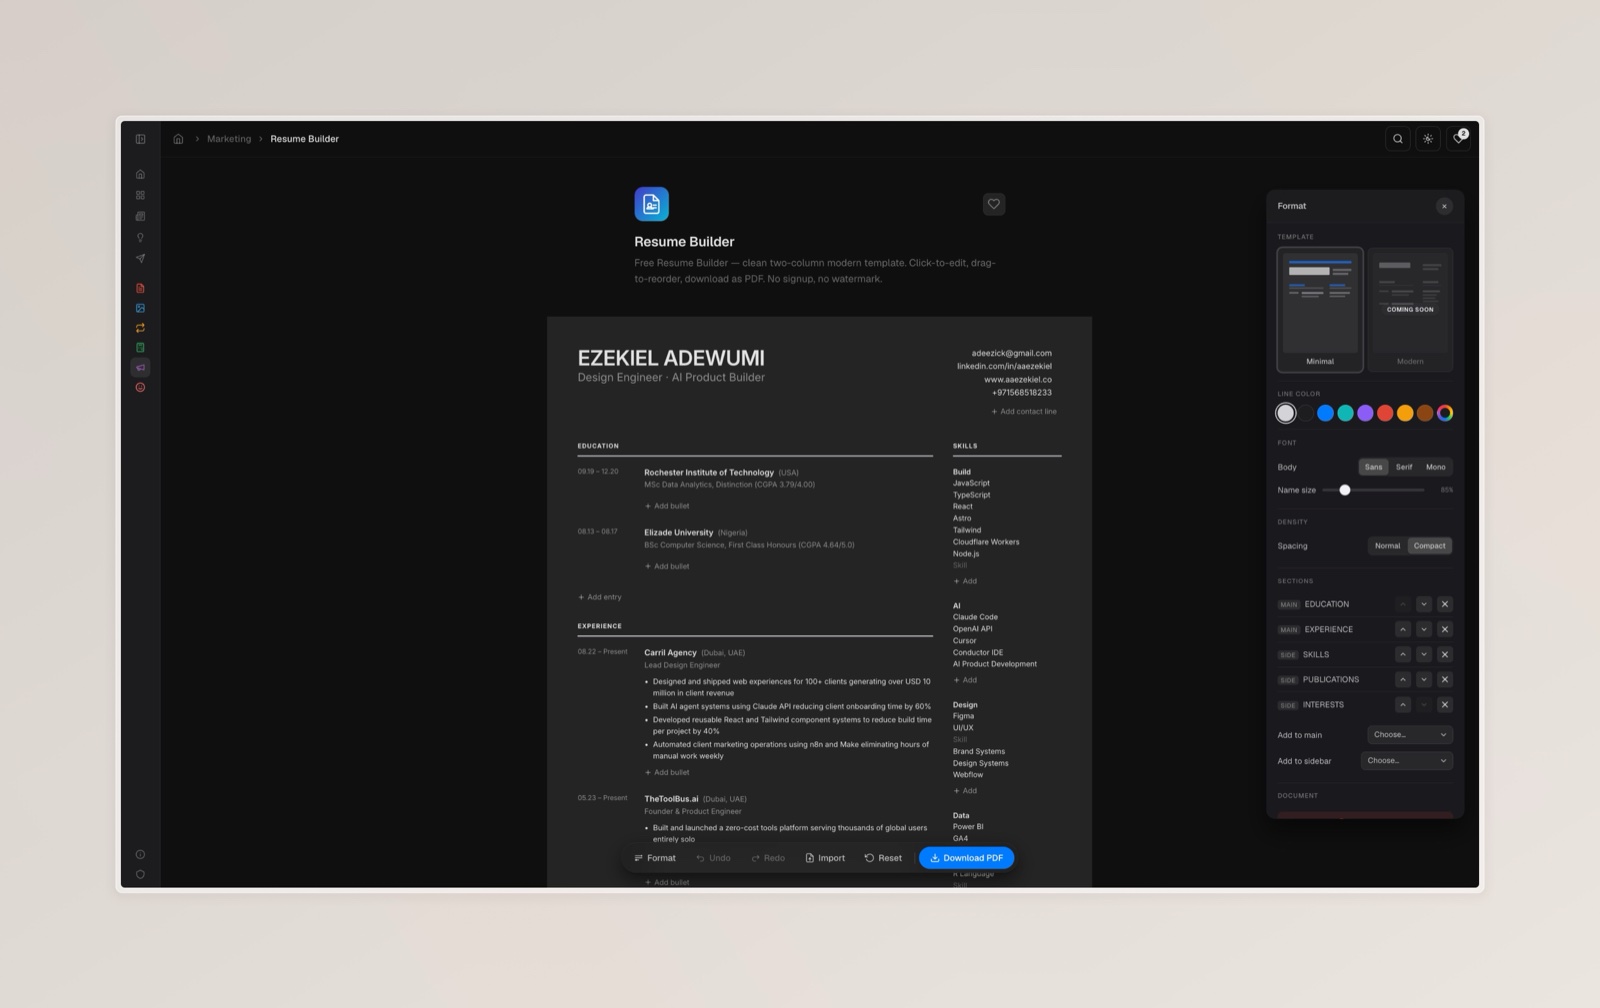
Task: Open the Add to sidebar Choose dropdown
Action: coord(1406,760)
